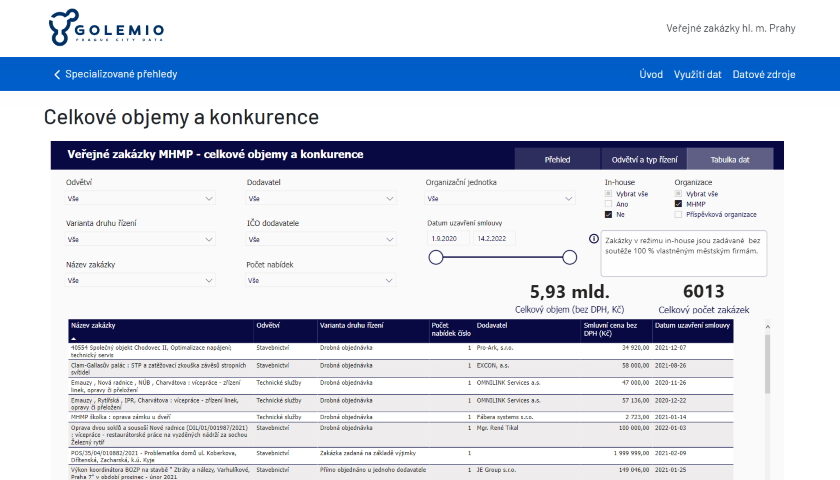
Task: Open the Dodavatel dropdown
Action: (321, 199)
